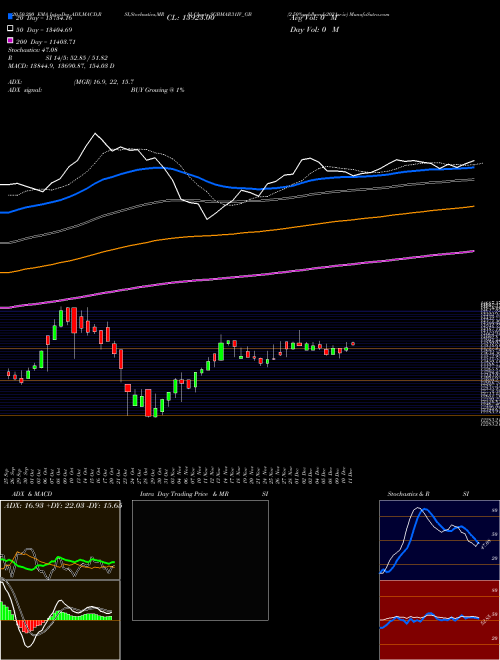Click the 'Stochastics: 47.08' value
The height and width of the screenshot is (660, 500).
[x=32, y=50]
